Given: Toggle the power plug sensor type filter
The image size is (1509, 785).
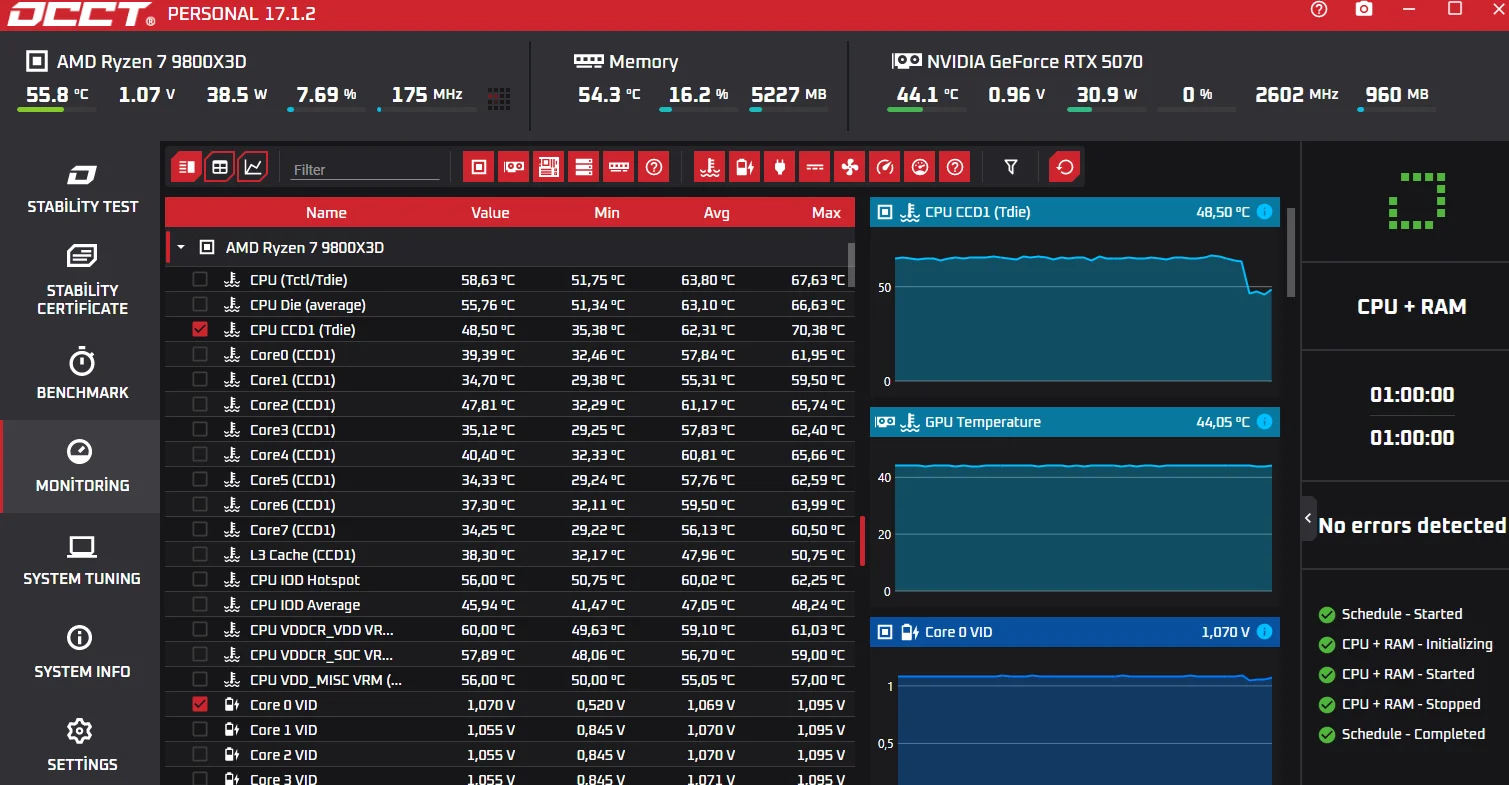Looking at the screenshot, I should pos(780,167).
